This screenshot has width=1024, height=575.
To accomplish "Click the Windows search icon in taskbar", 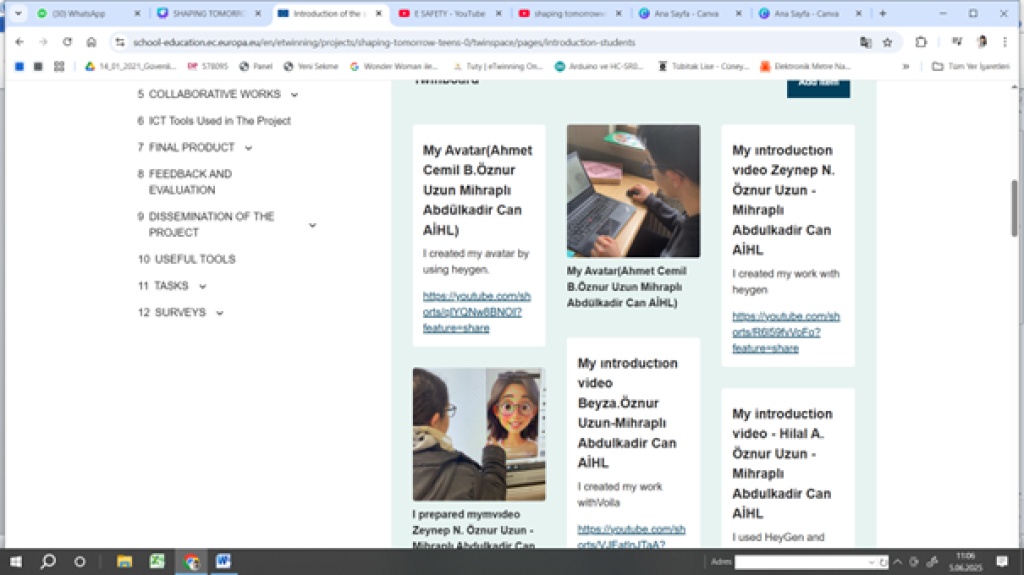I will 48,561.
